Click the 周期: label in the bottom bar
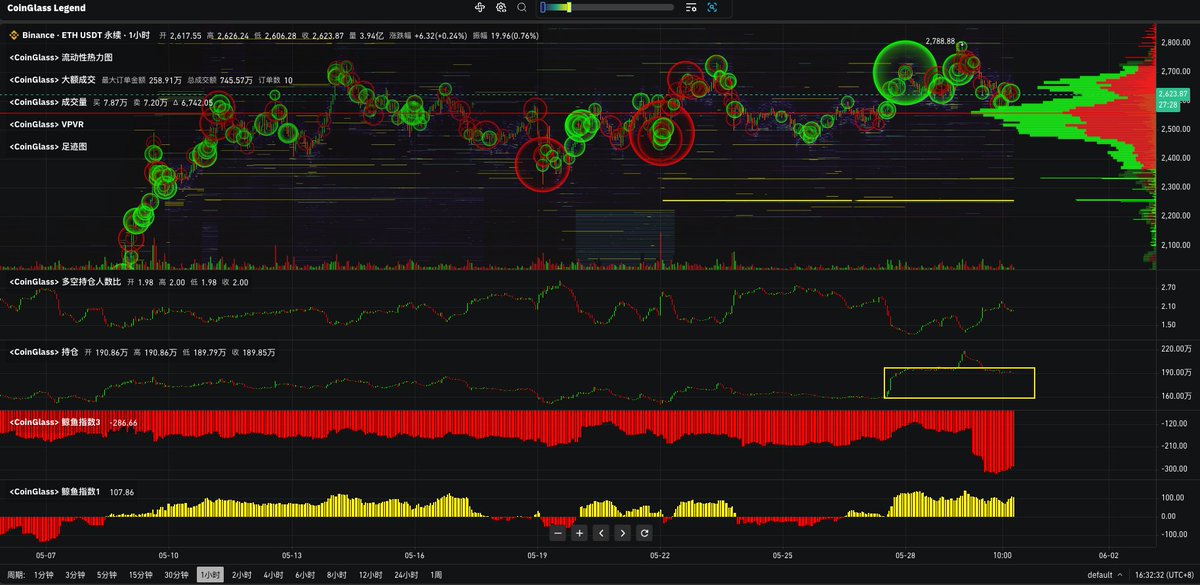Screen dimensions: 1200x585 click(x=17, y=575)
